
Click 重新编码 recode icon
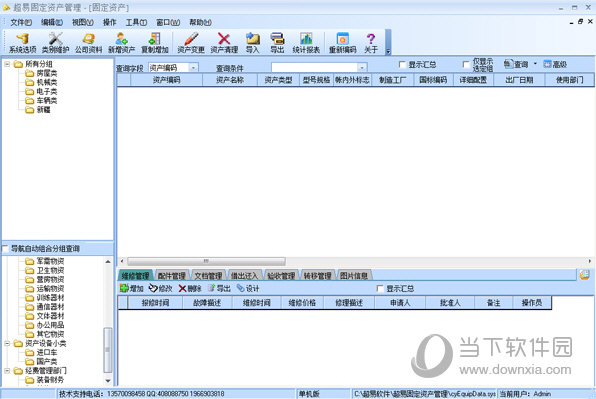point(342,43)
